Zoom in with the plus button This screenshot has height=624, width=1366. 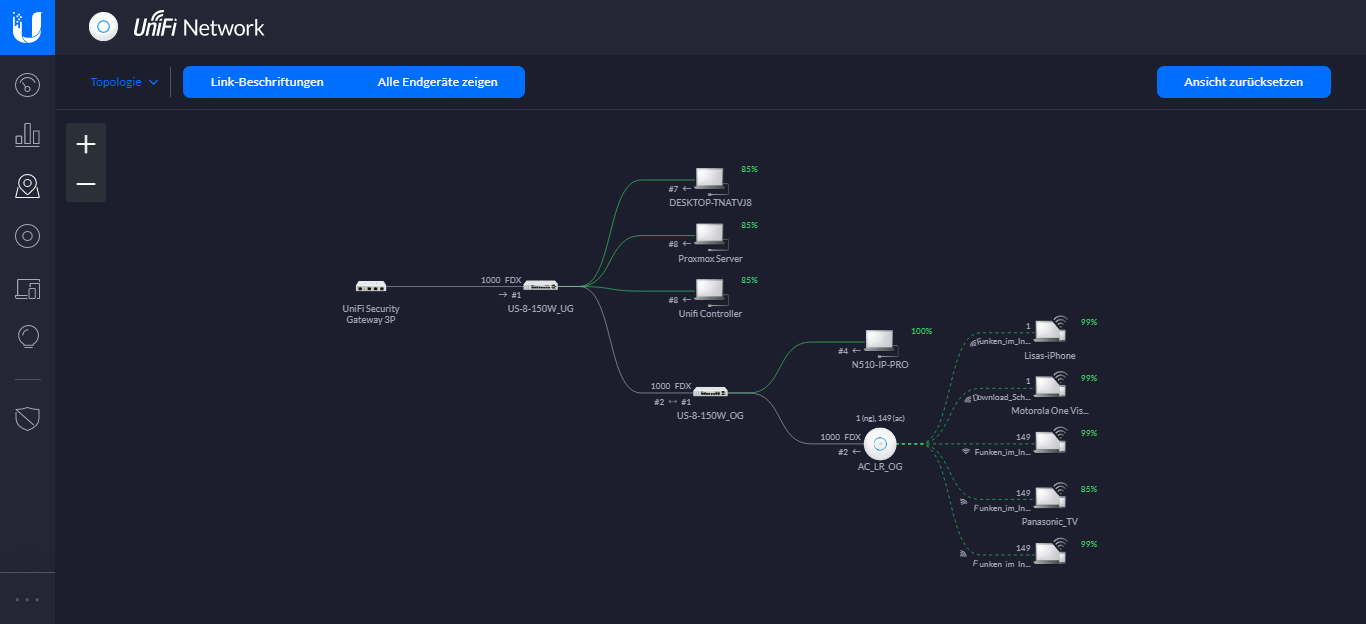tap(86, 144)
